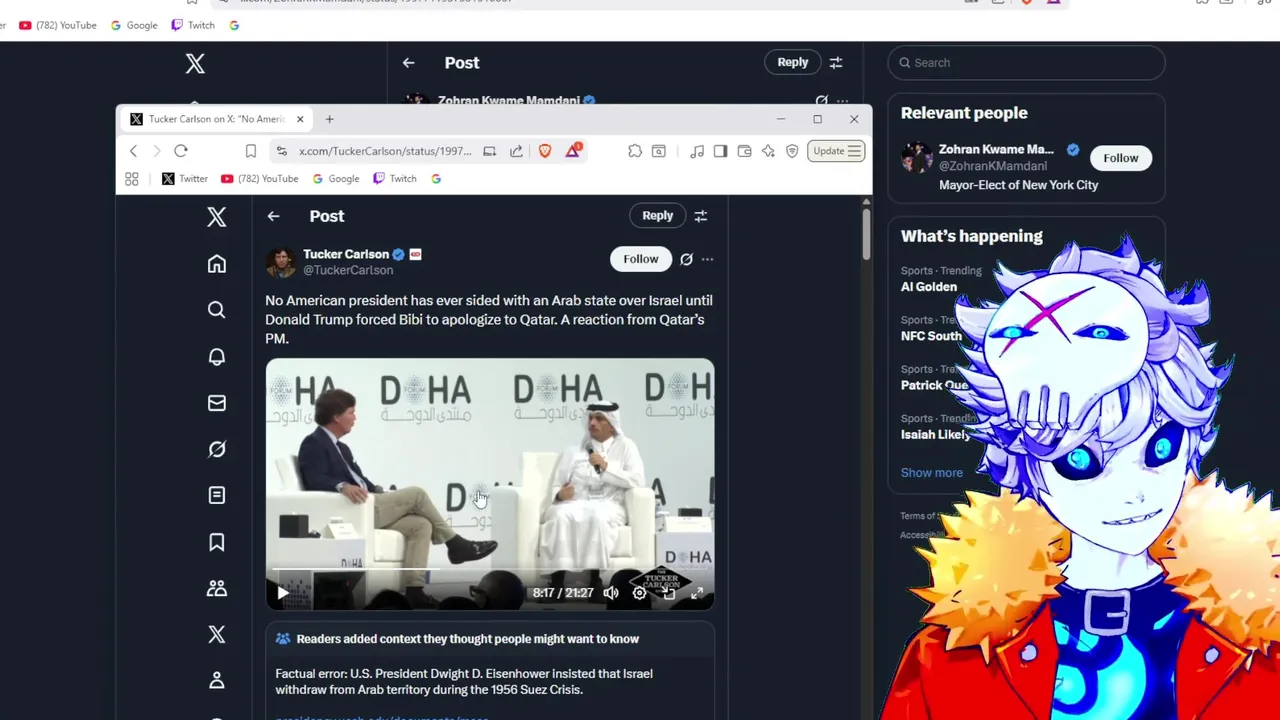Screen dimensions: 1280x720
Task: Open @TuckerCarlson handle link
Action: [x=348, y=271]
